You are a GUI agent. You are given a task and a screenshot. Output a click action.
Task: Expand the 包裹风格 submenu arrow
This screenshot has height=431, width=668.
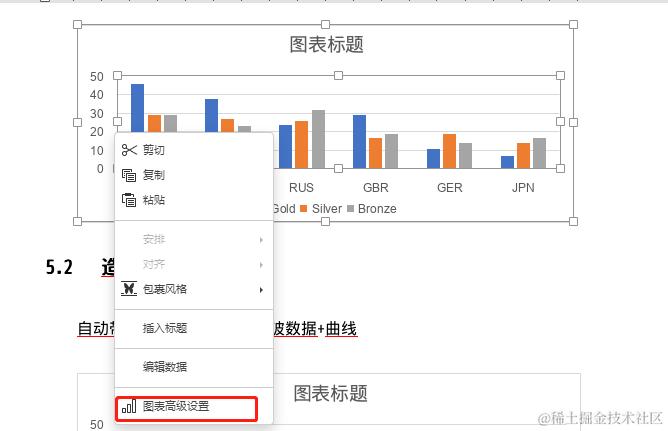coord(261,290)
